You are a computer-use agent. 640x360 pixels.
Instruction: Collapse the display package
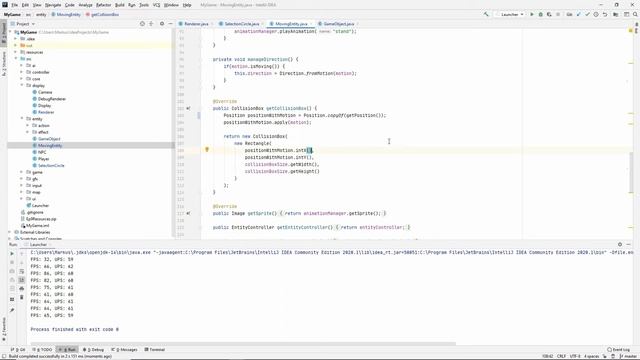[22, 85]
